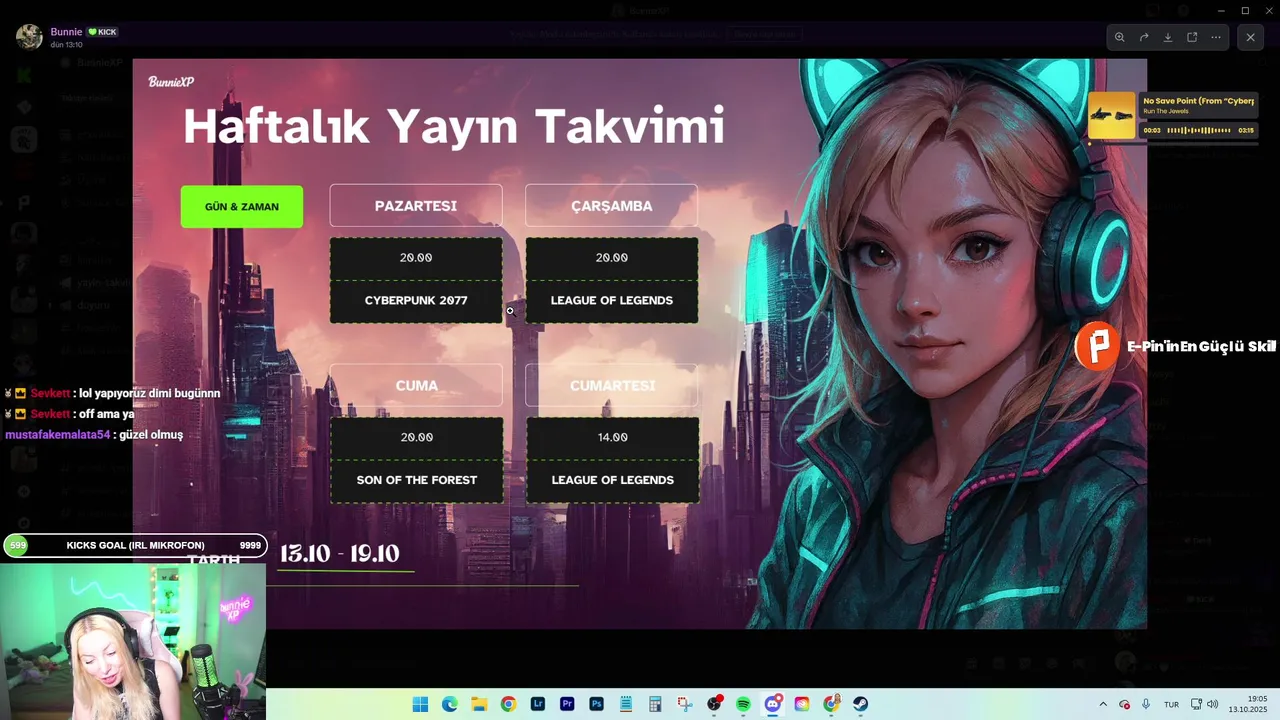Open clock and calendar showing 19:05

point(1248,704)
